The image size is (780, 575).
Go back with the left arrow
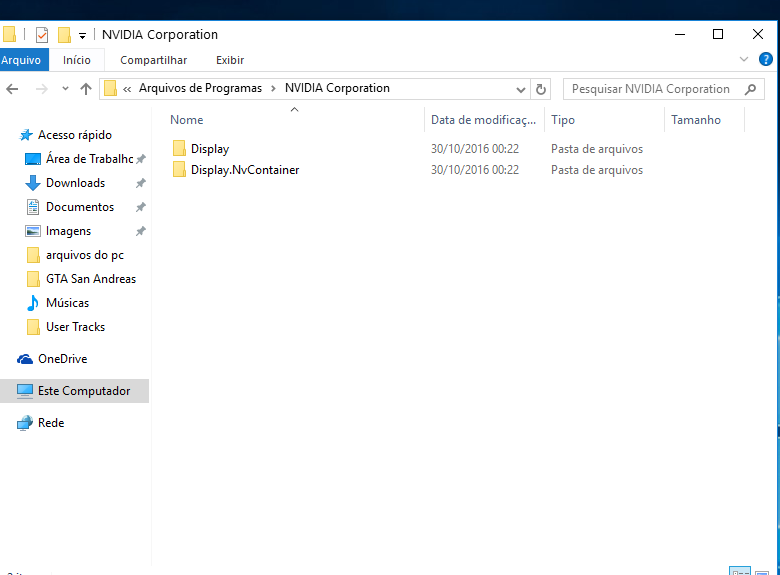(x=12, y=89)
